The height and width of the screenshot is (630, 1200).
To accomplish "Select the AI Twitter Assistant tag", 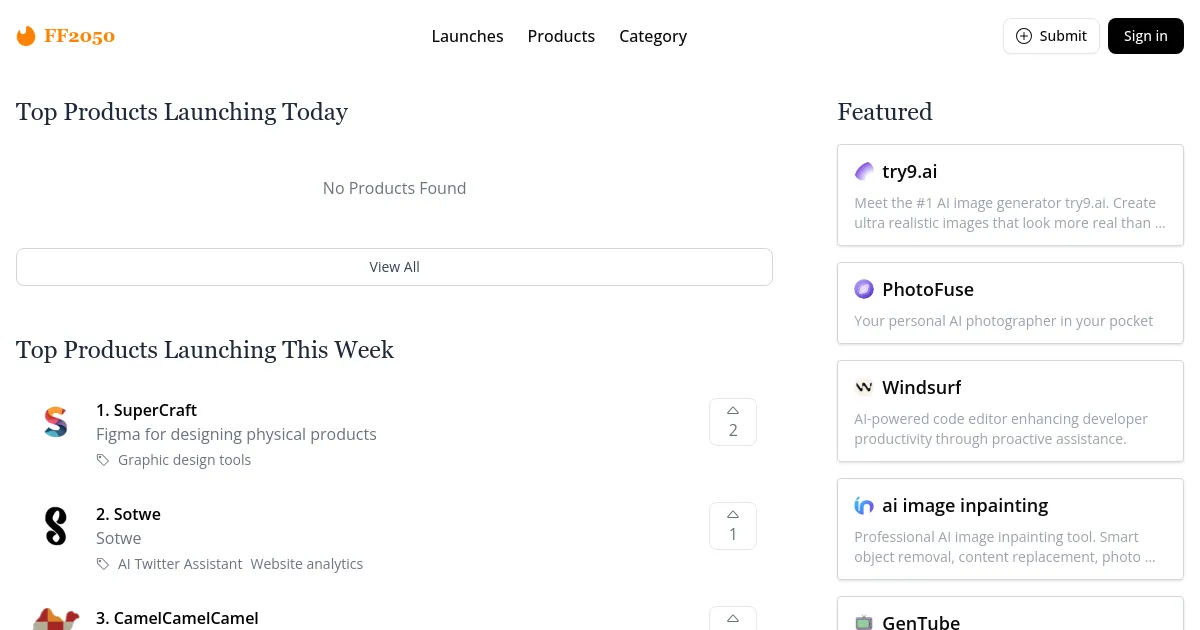I will coord(180,564).
